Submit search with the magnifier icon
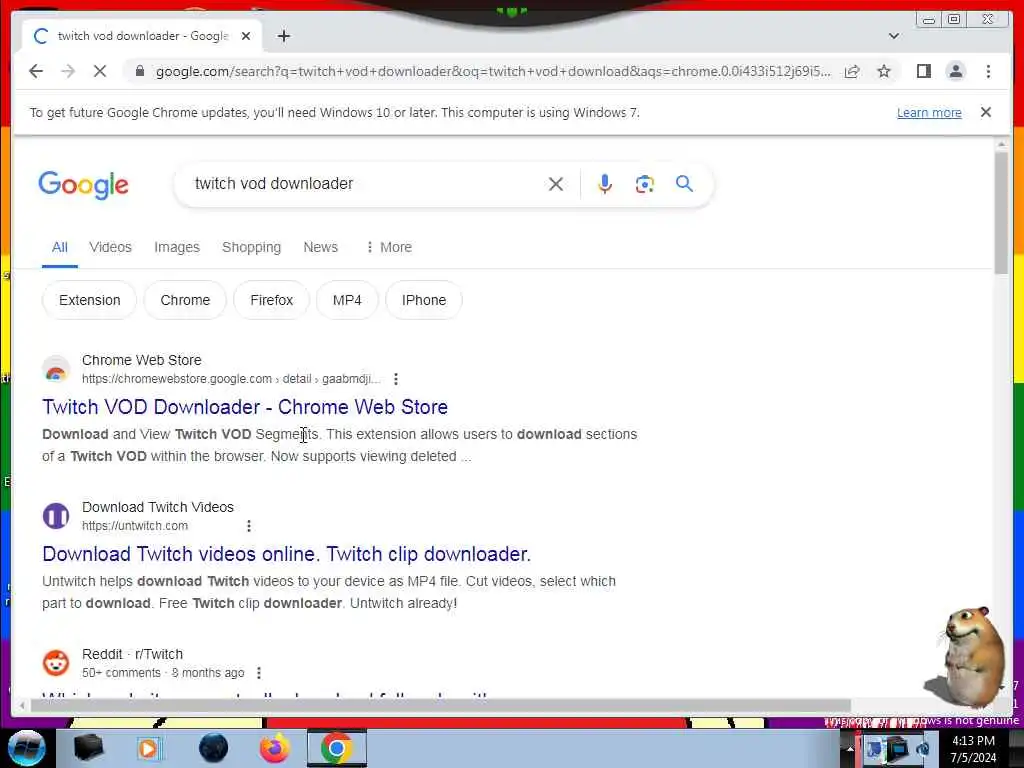This screenshot has height=768, width=1024. [x=684, y=184]
